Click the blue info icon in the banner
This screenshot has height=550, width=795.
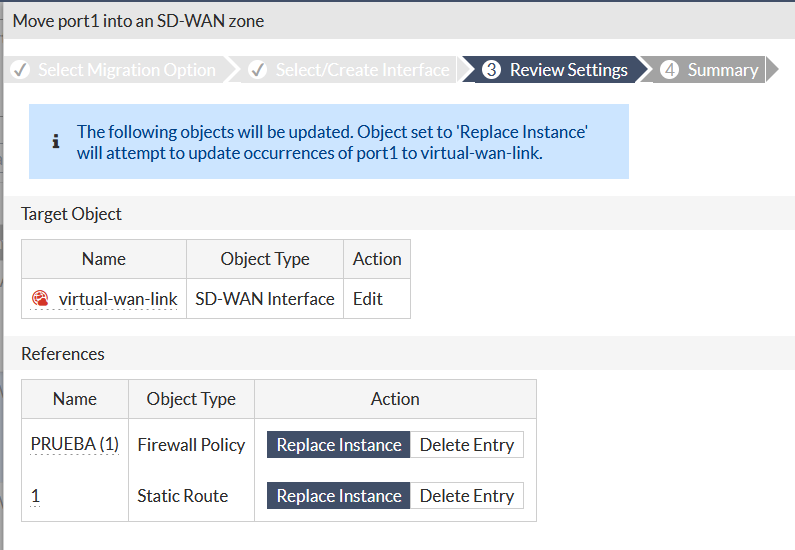(56, 141)
